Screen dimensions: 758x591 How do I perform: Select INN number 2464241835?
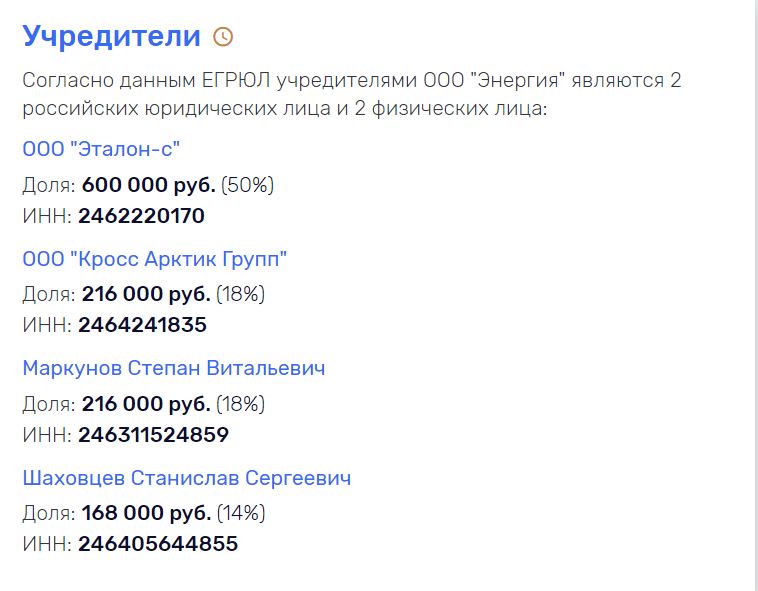click(142, 325)
